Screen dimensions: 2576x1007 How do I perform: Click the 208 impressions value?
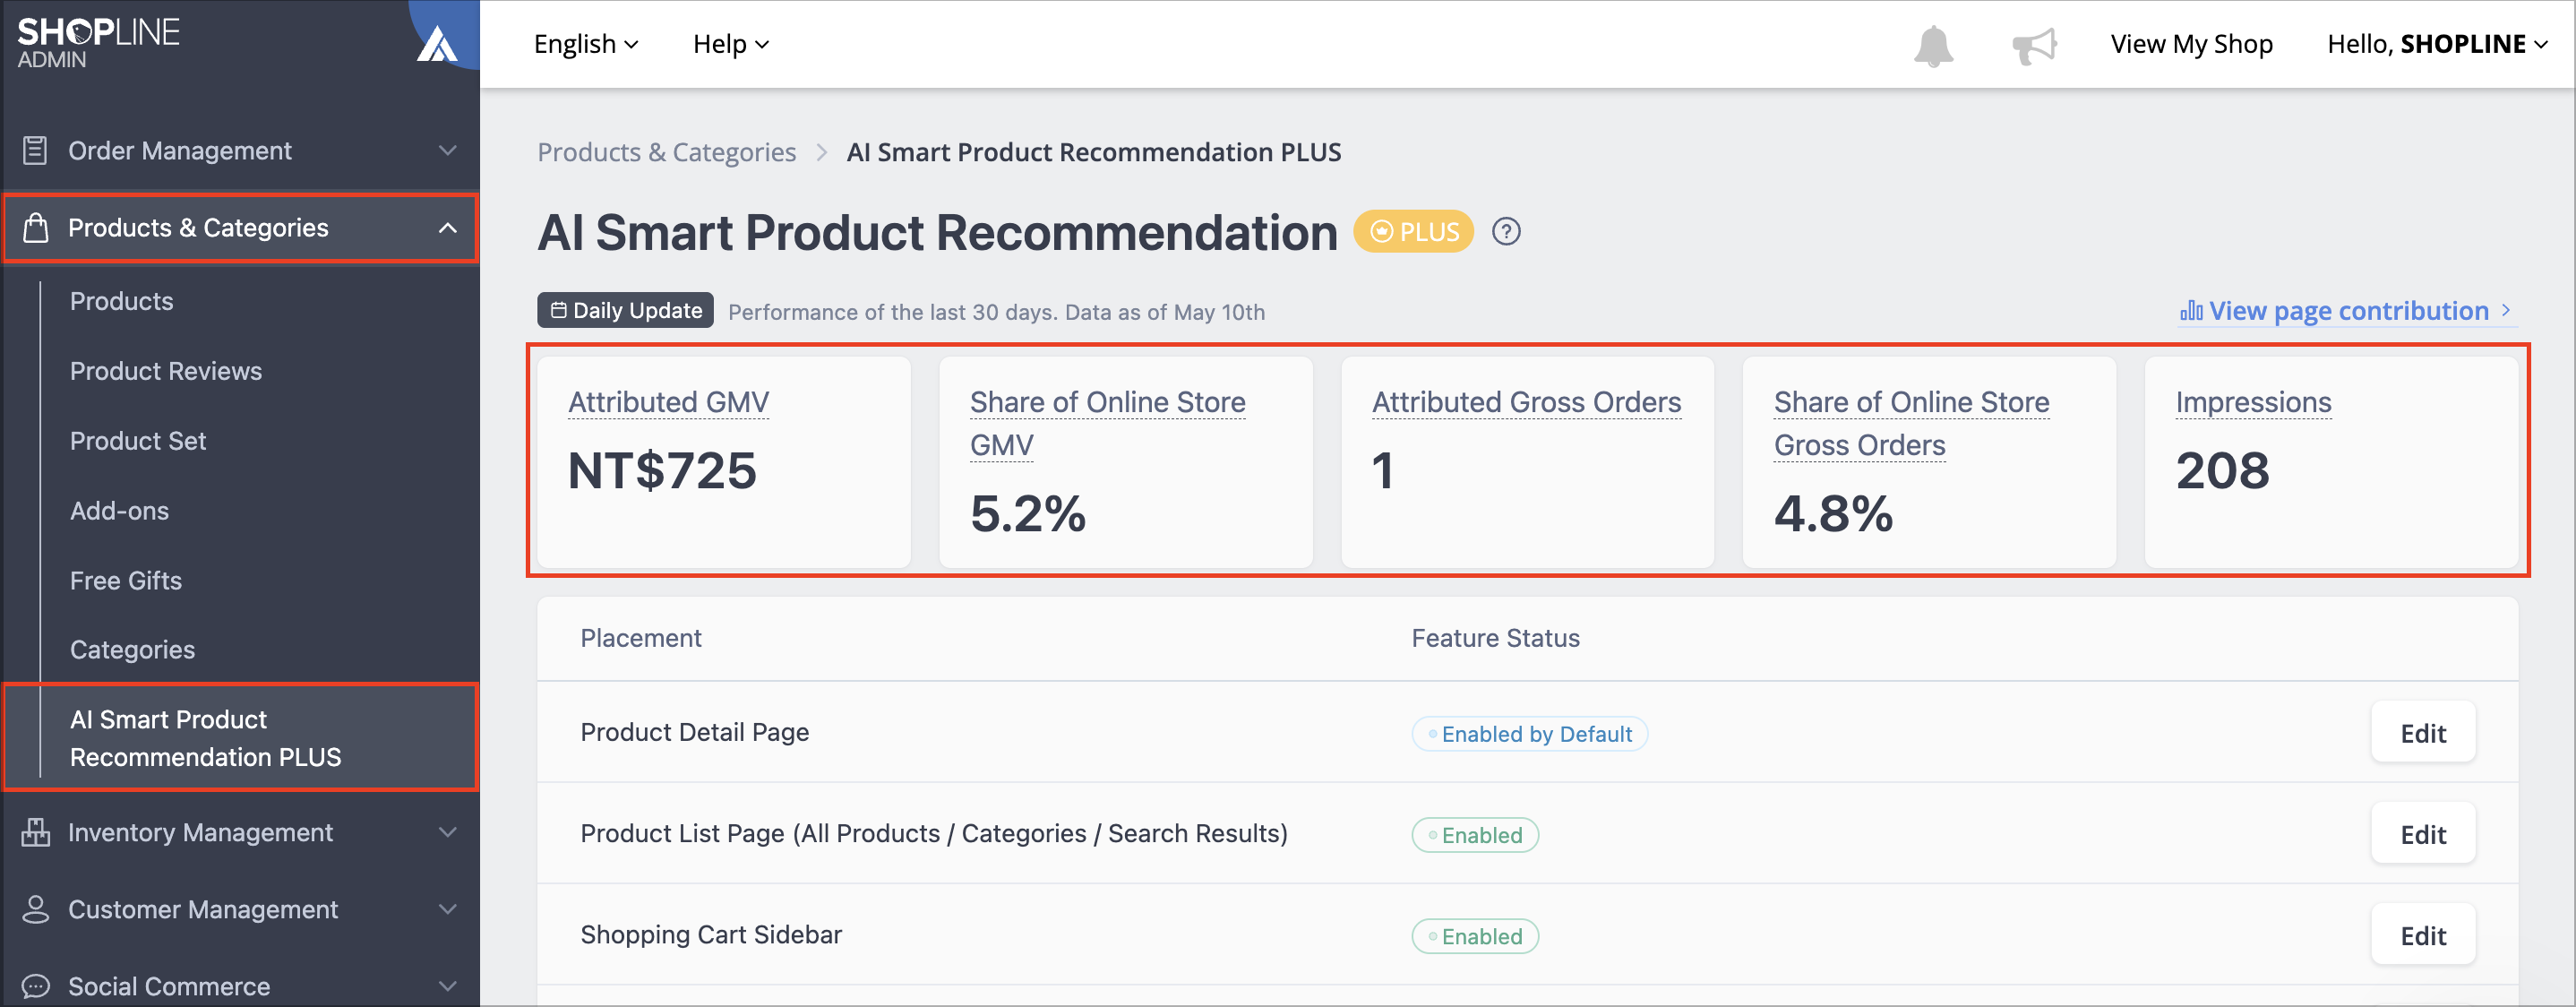coord(2222,471)
